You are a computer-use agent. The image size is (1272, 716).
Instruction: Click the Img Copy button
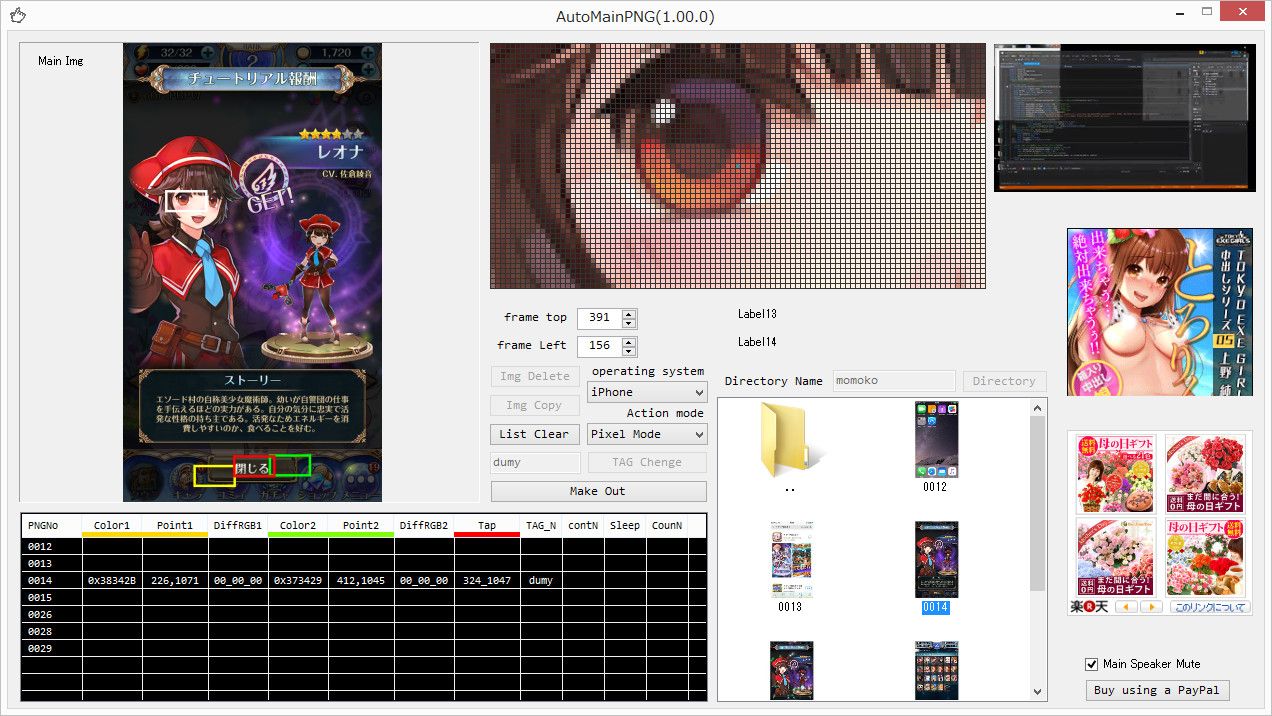pos(534,405)
